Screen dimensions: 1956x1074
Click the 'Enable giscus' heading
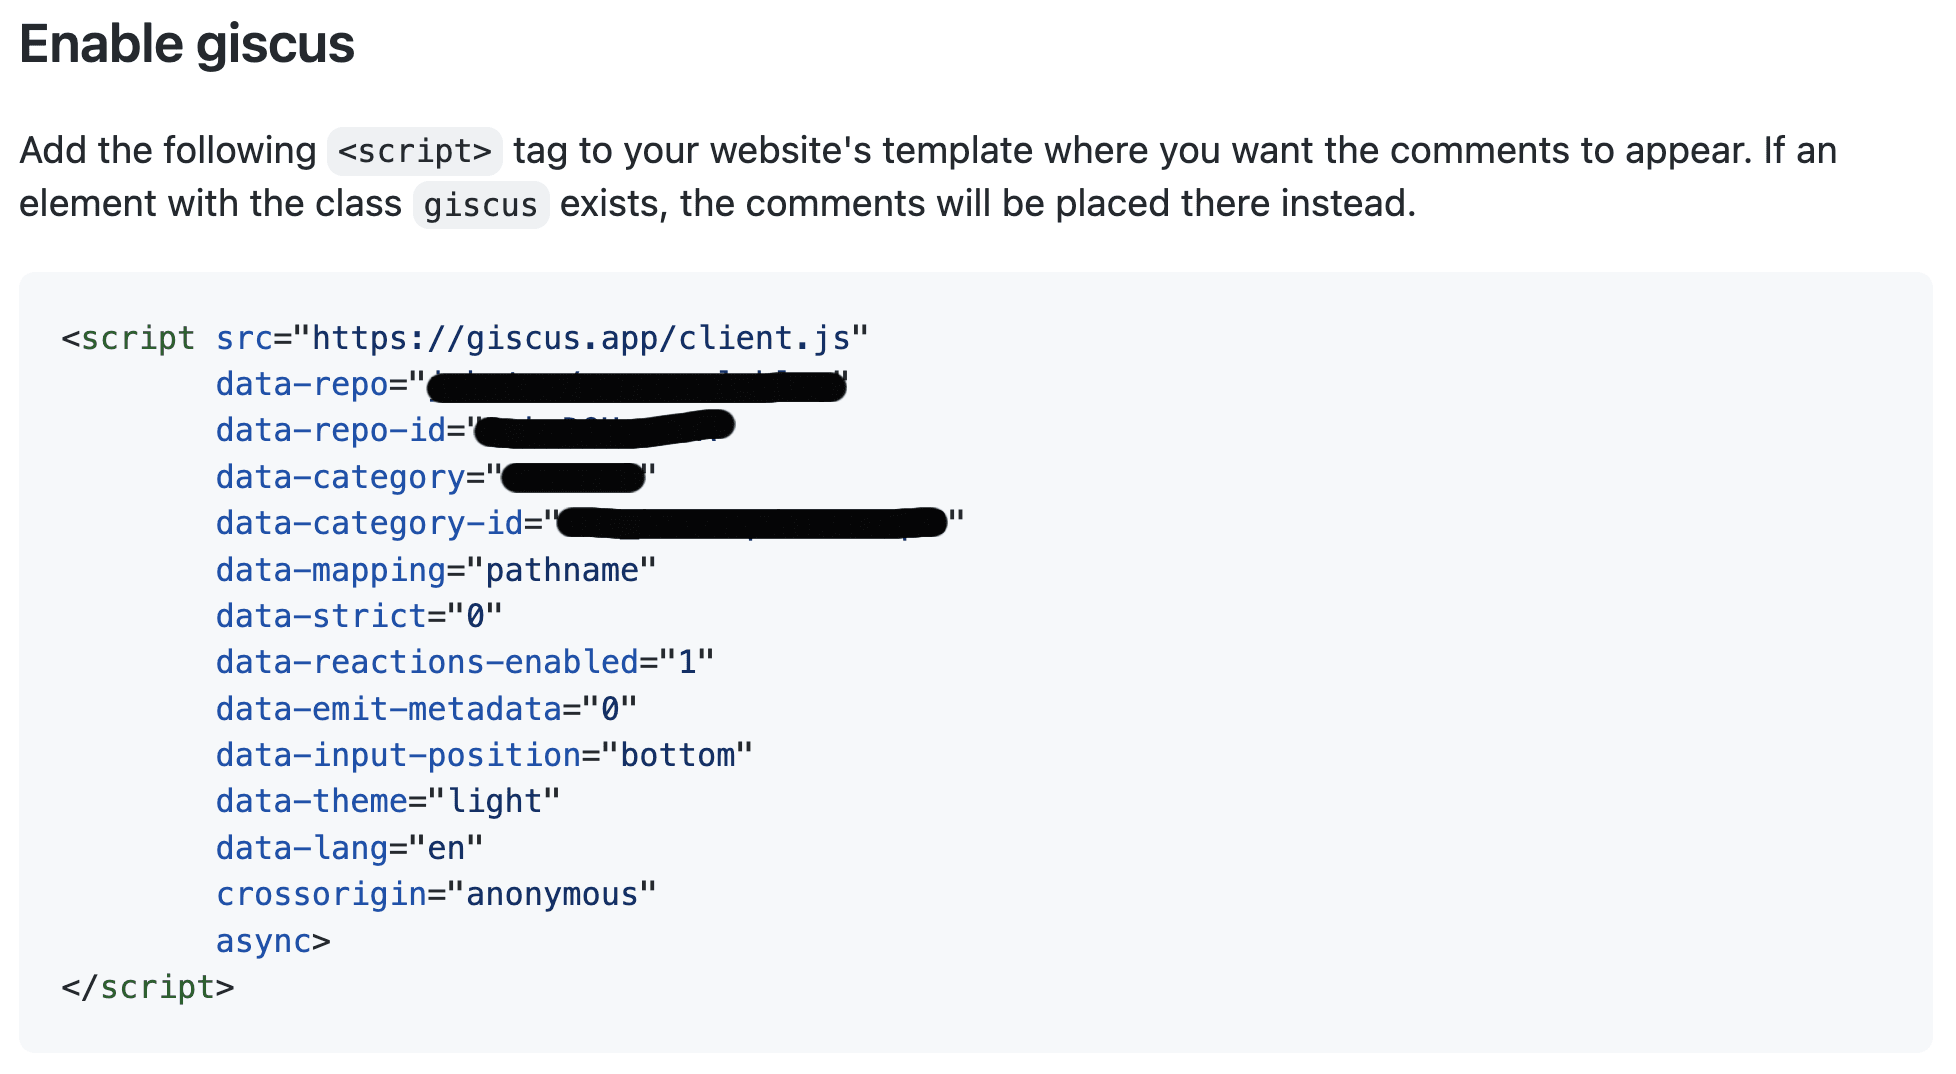[x=187, y=45]
